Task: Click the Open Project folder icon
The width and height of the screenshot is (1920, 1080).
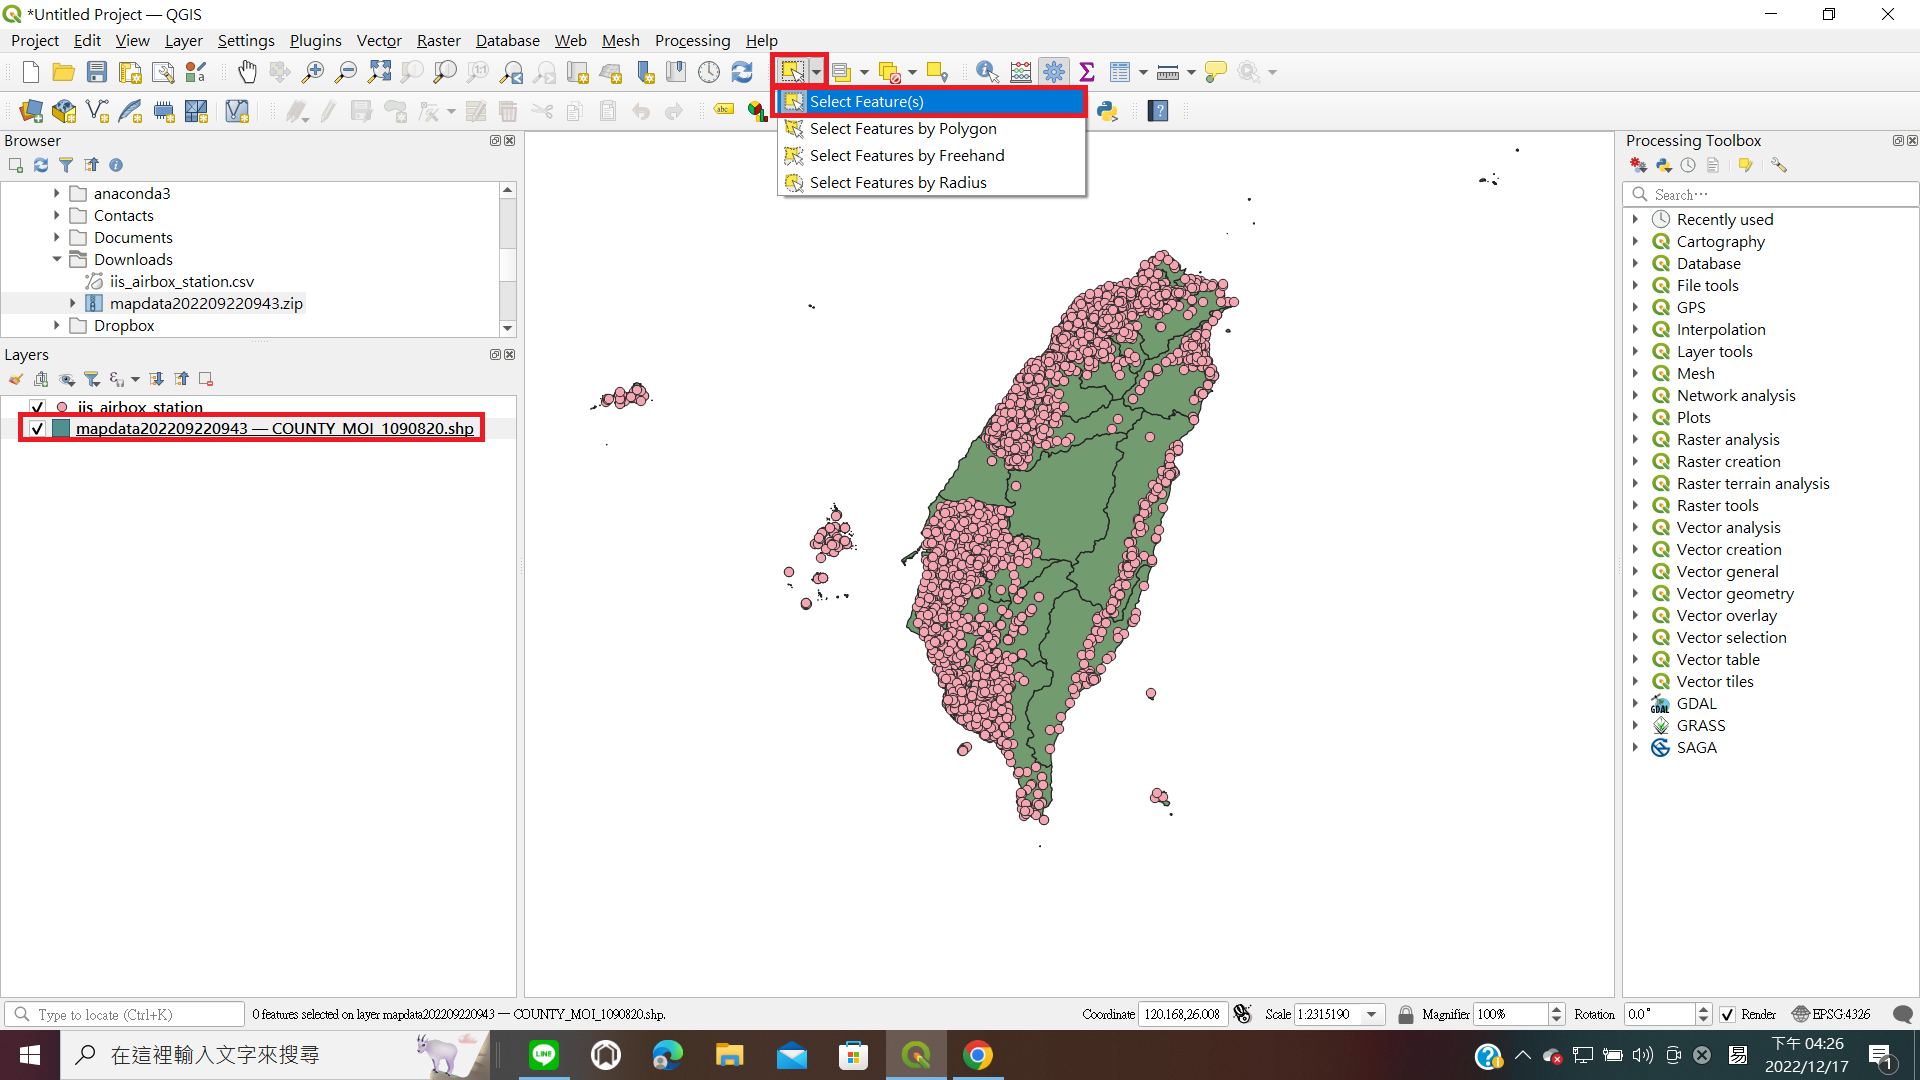Action: [x=64, y=72]
